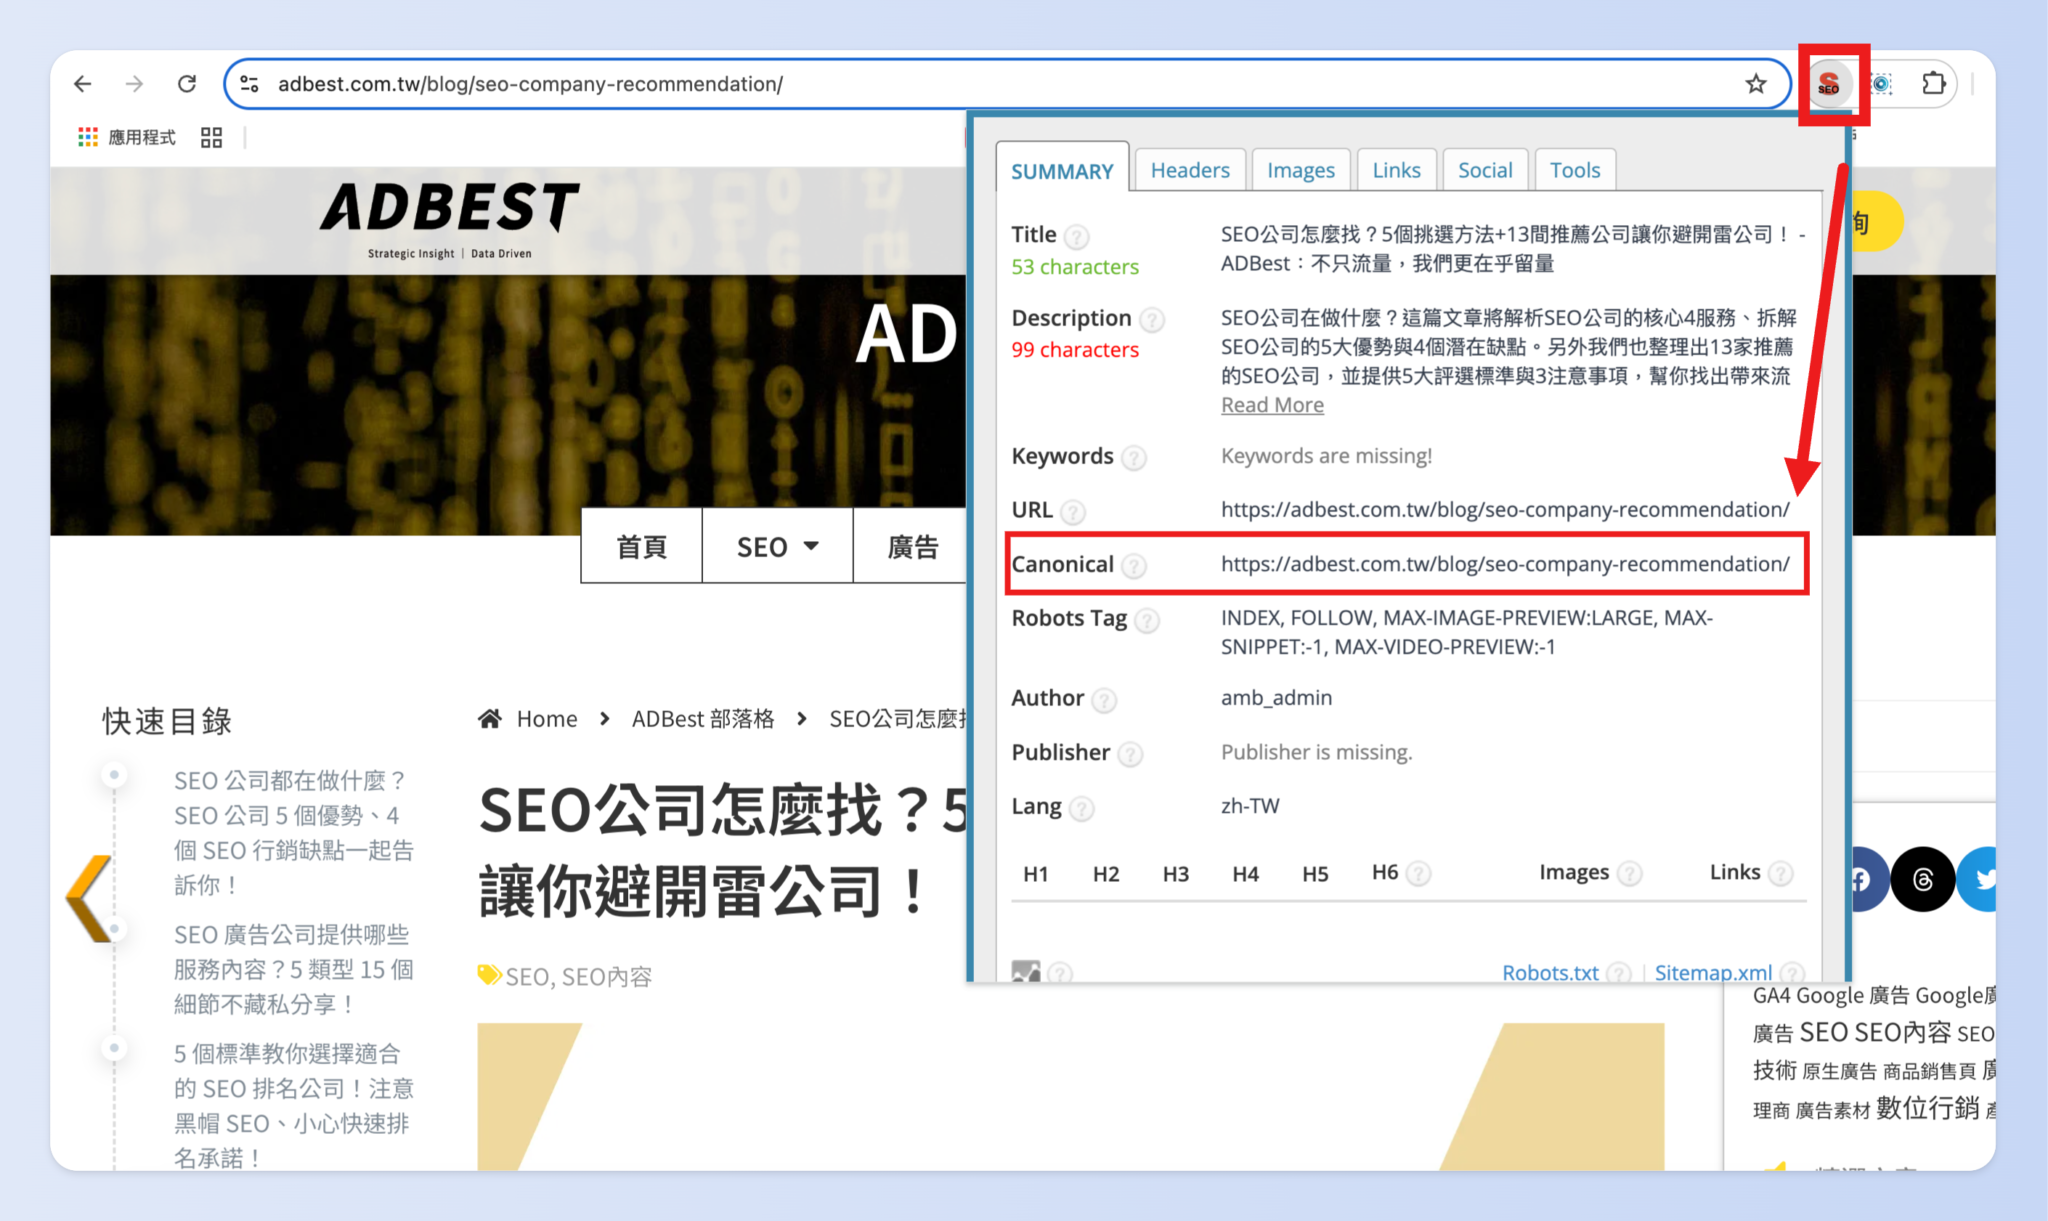Open the Robots.txt link

pyautogui.click(x=1549, y=972)
